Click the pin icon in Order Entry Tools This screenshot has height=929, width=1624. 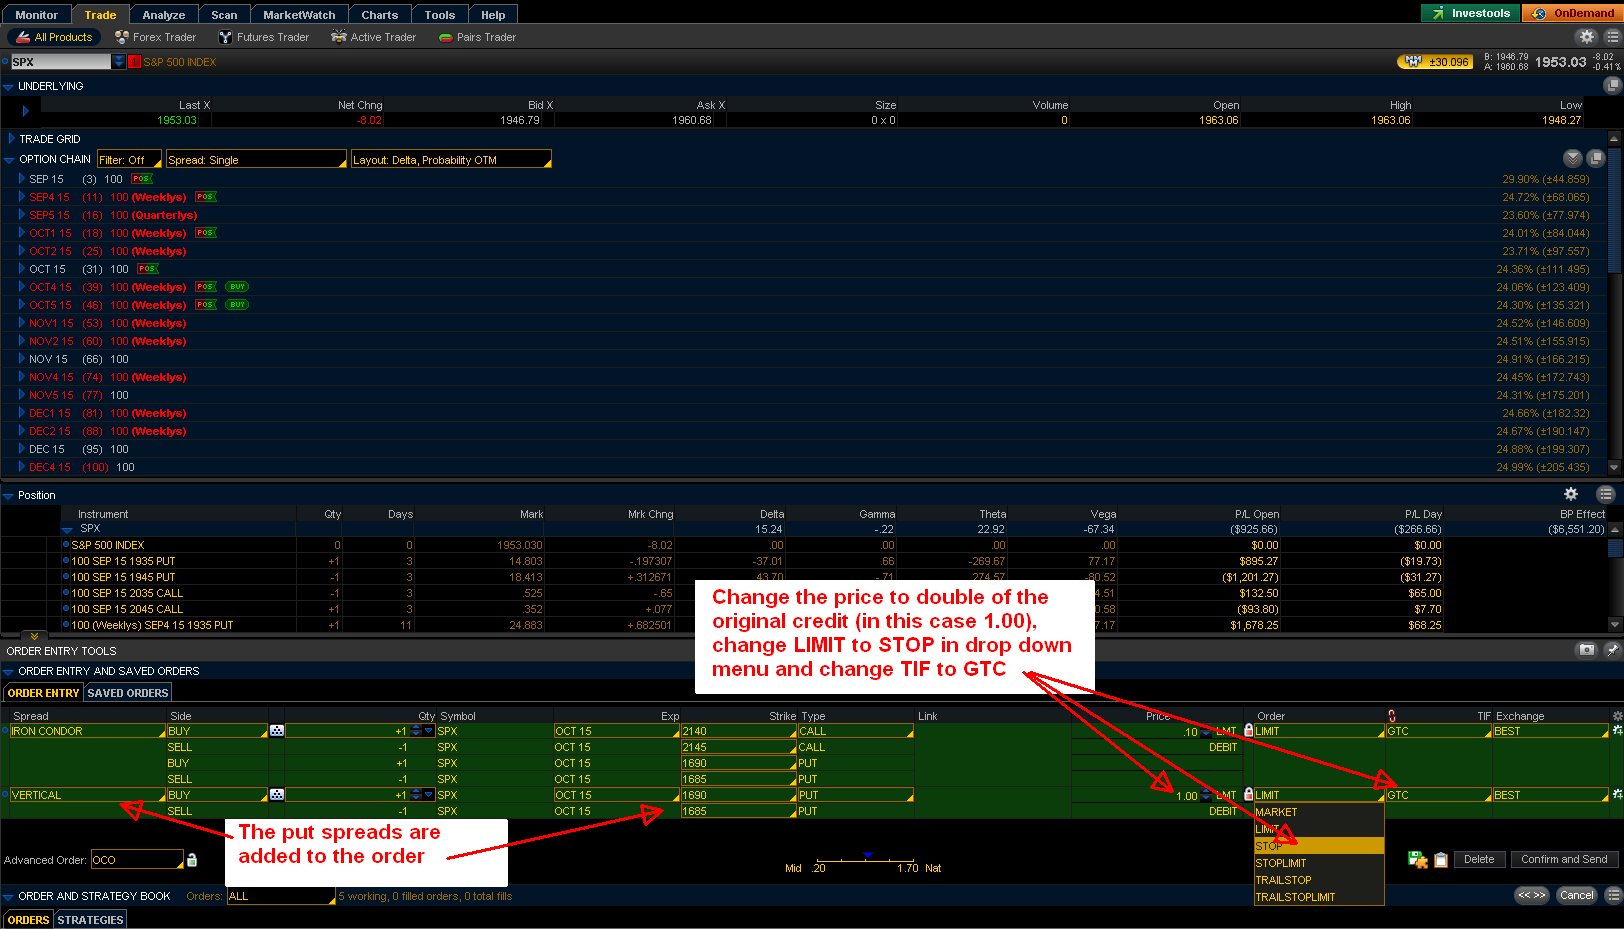(1612, 650)
